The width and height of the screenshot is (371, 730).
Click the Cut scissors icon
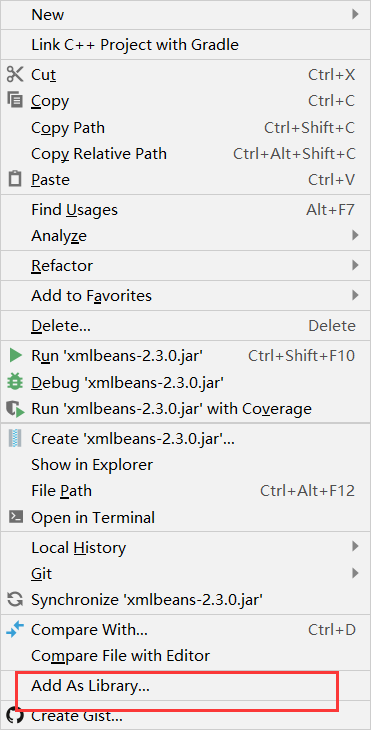coord(15,74)
